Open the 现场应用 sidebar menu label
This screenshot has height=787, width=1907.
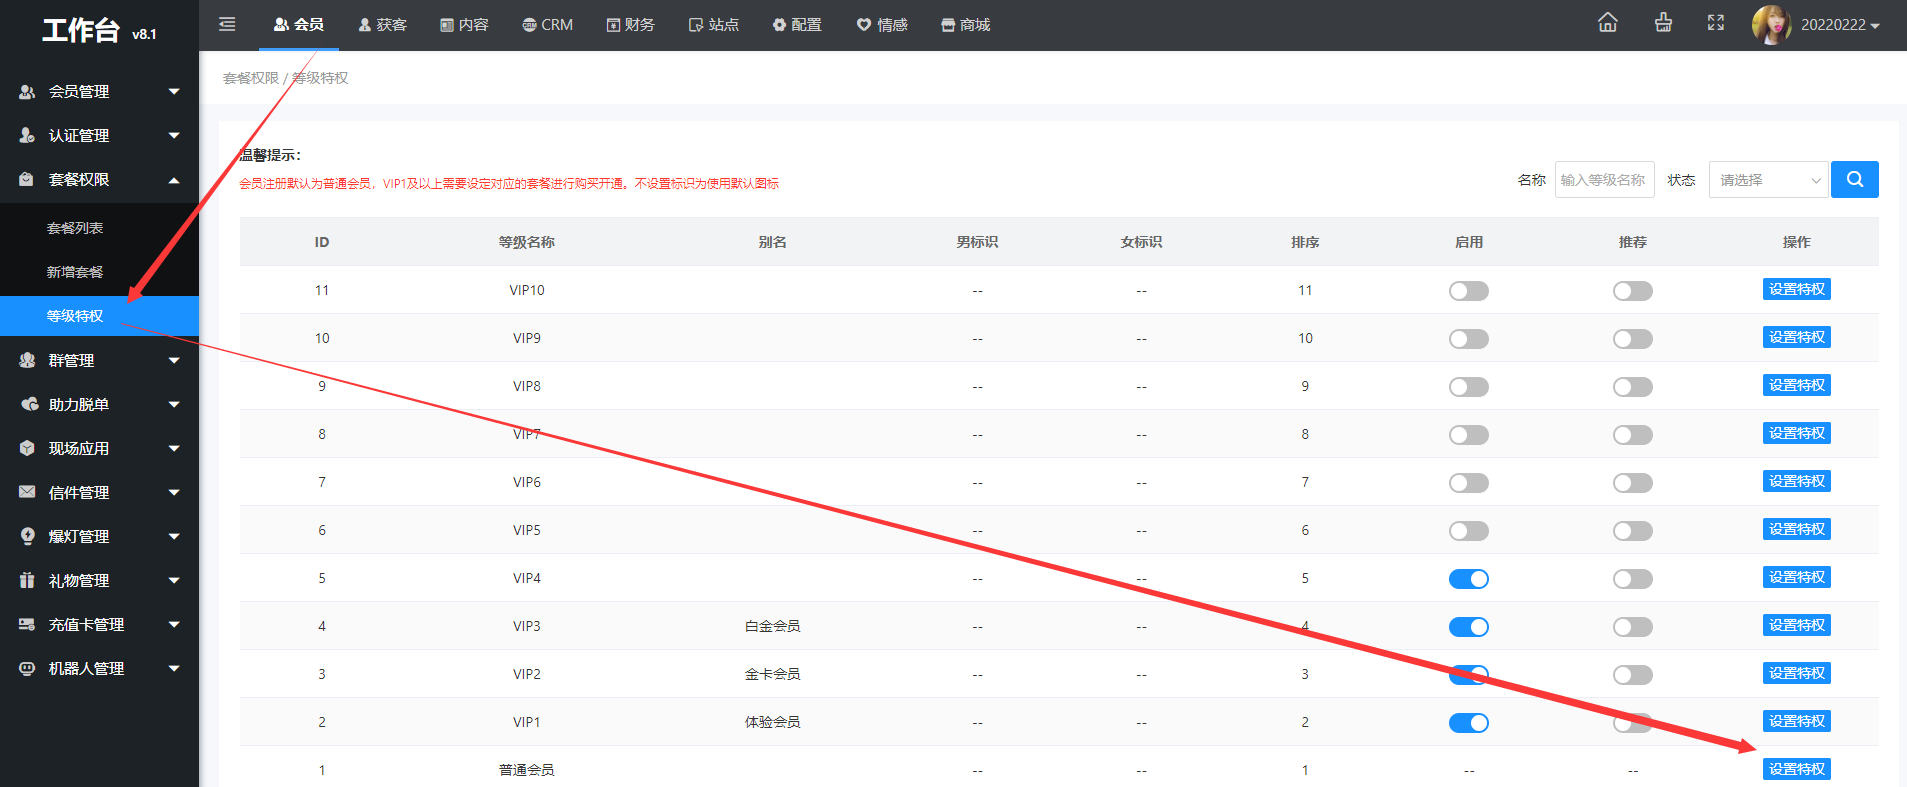[x=79, y=448]
